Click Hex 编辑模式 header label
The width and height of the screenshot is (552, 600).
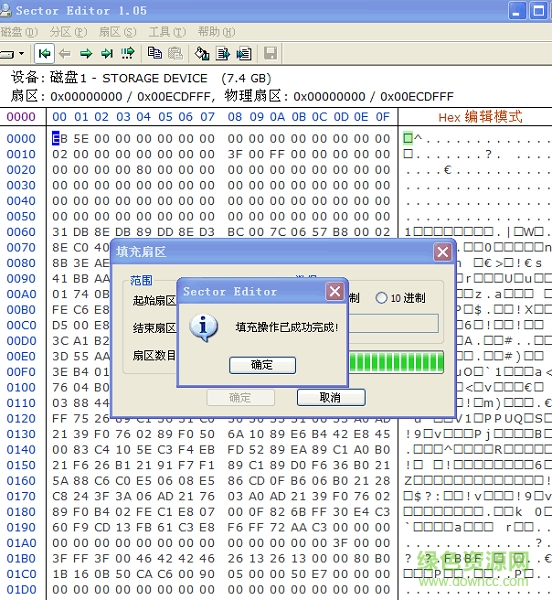[x=480, y=117]
